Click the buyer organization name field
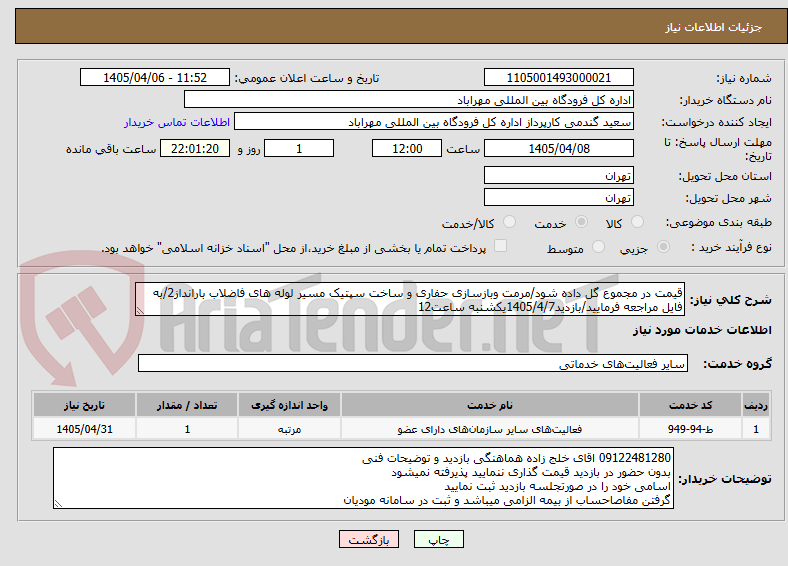Screen dimensions: 788x566 [409, 100]
